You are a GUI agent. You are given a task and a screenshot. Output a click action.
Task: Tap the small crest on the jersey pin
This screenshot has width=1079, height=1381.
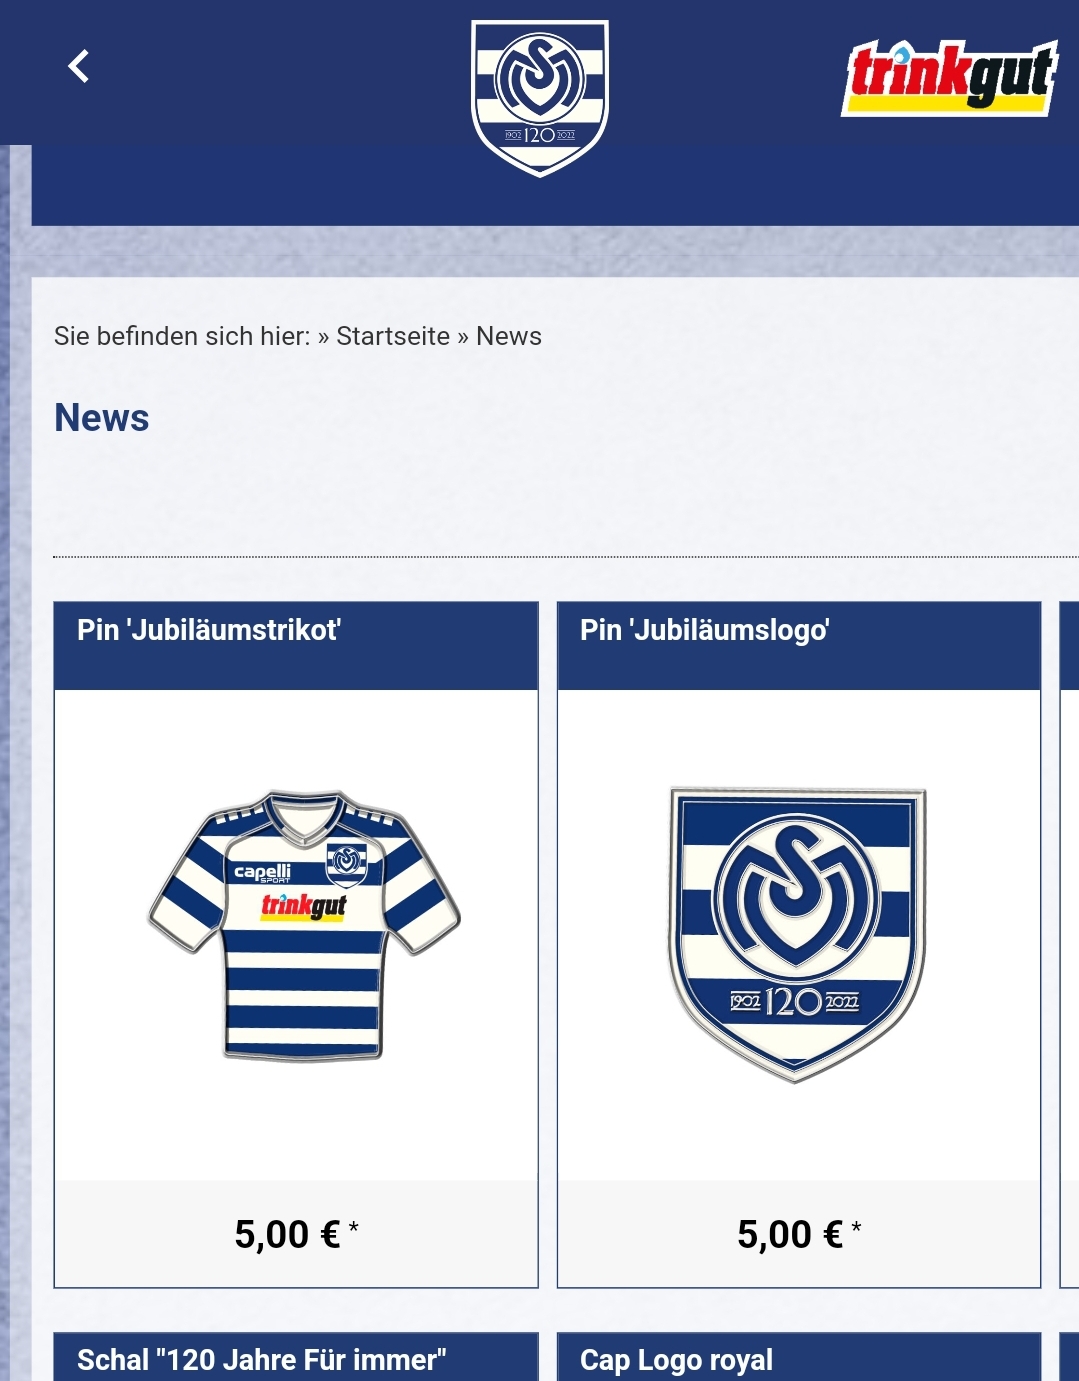tap(347, 863)
